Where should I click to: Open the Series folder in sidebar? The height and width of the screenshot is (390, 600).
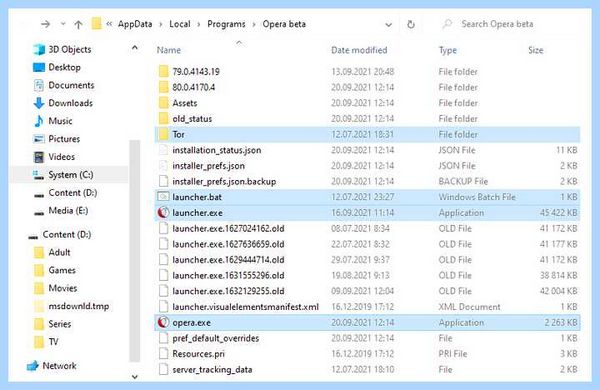60,325
